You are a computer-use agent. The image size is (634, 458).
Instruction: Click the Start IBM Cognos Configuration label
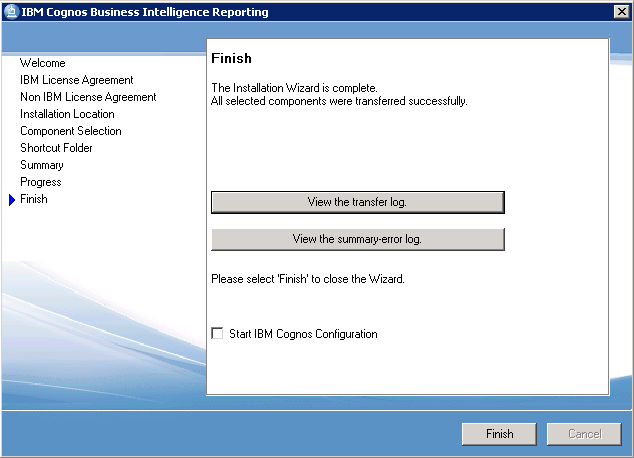[x=303, y=334]
